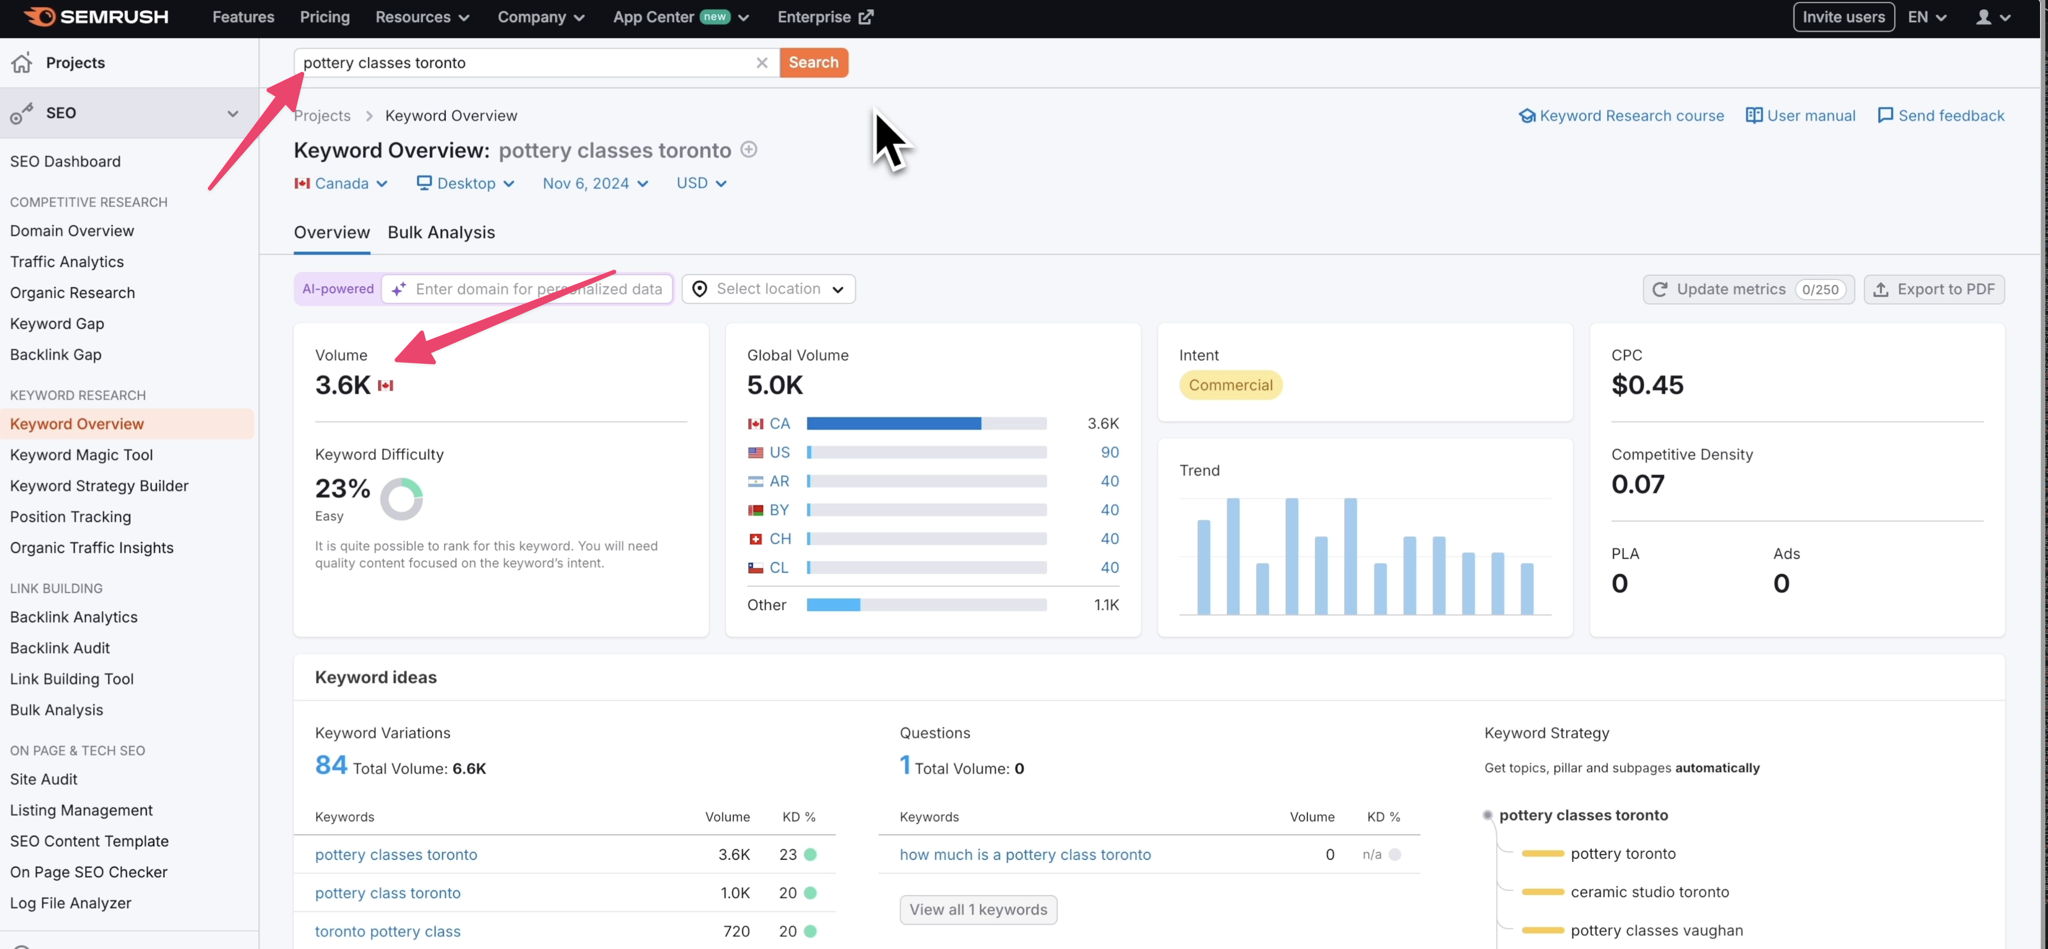Screen dimensions: 2048x949
Task: Click the refresh icon on Update metrics
Action: (x=1660, y=289)
